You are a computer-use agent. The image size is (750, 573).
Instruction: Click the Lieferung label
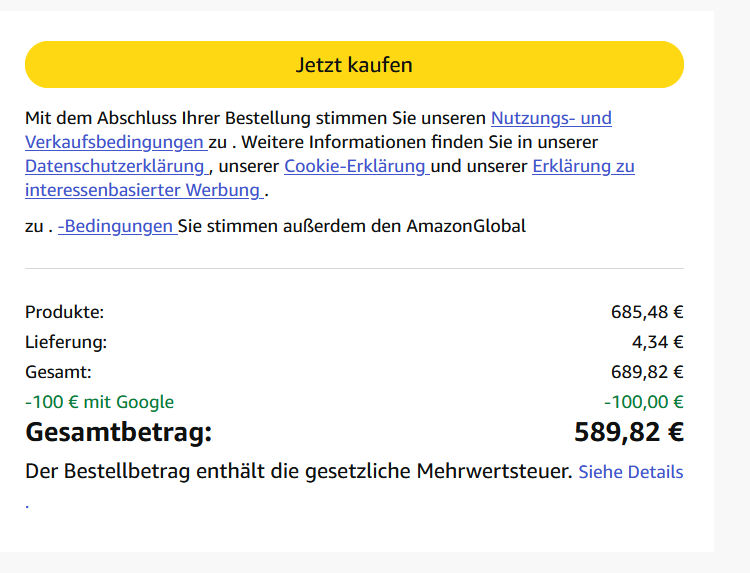[66, 342]
